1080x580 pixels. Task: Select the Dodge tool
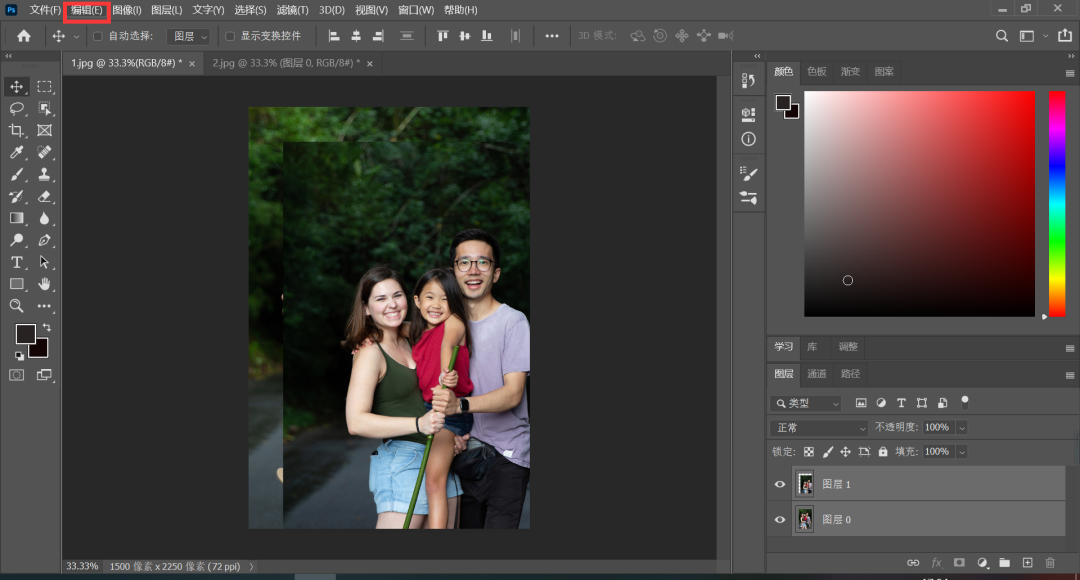[x=17, y=240]
